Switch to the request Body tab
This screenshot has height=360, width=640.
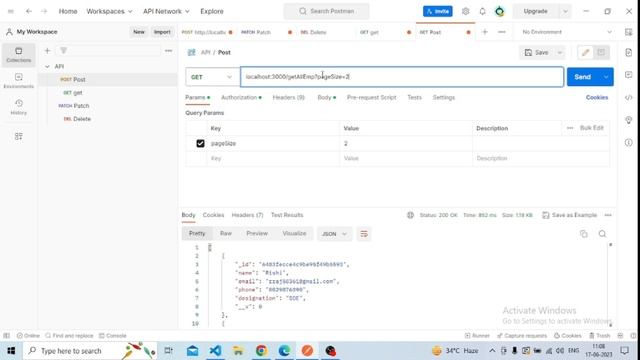(x=327, y=98)
